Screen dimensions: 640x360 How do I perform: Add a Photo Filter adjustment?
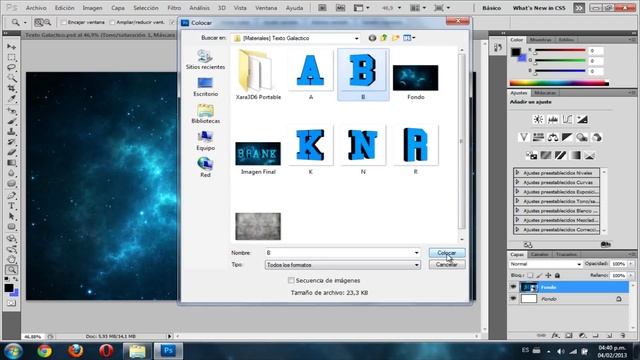[582, 137]
